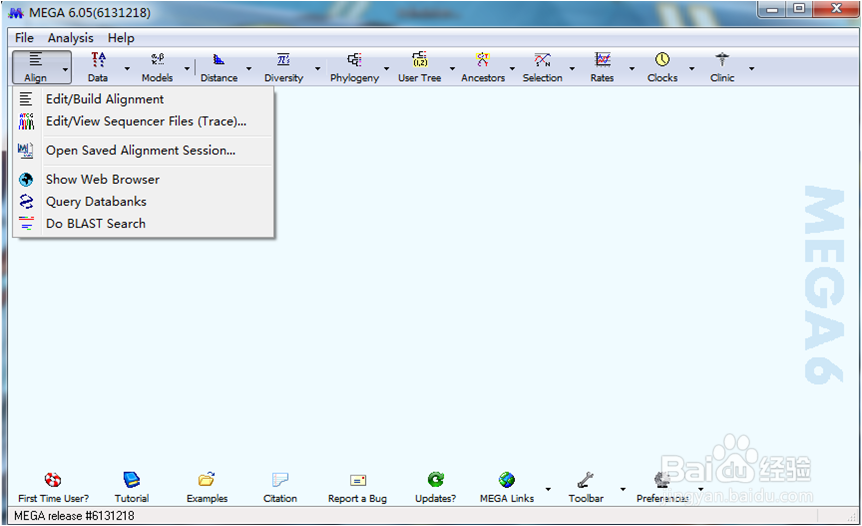Expand the Phylogeny dropdown arrow
Screen dimensions: 862x526
click(386, 69)
